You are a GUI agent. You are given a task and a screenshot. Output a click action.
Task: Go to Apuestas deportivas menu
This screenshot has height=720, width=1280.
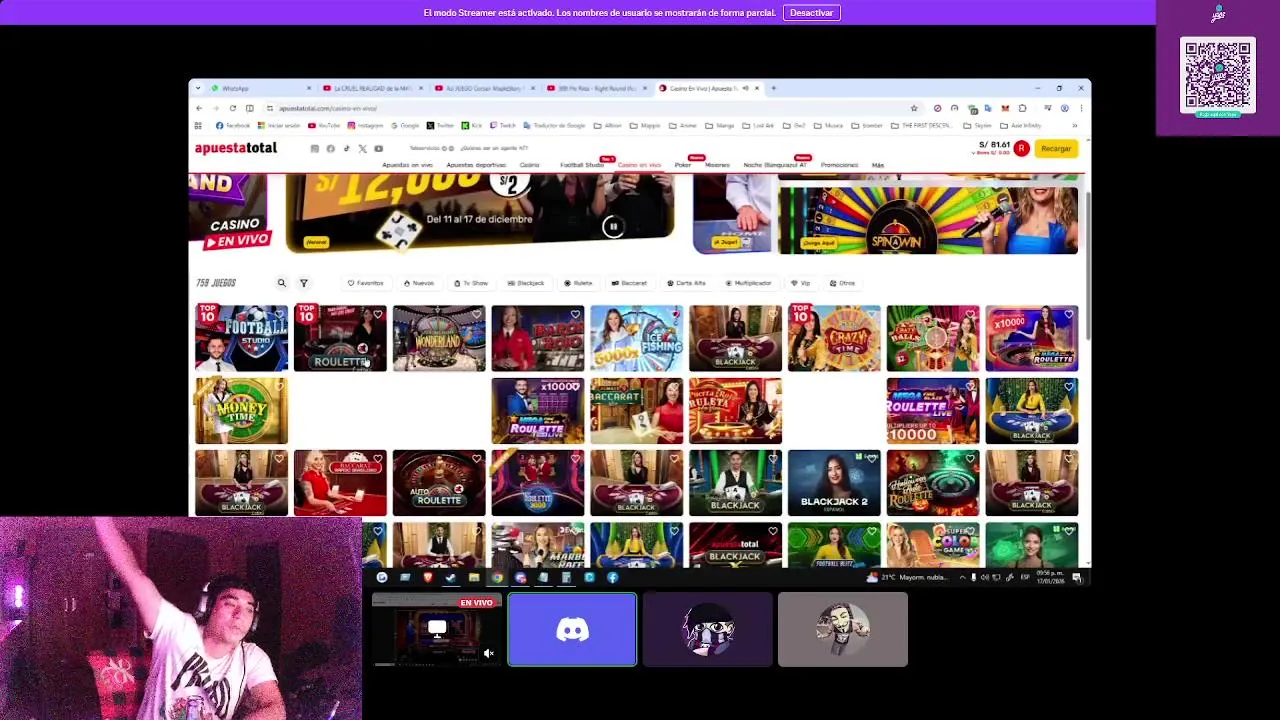point(476,165)
